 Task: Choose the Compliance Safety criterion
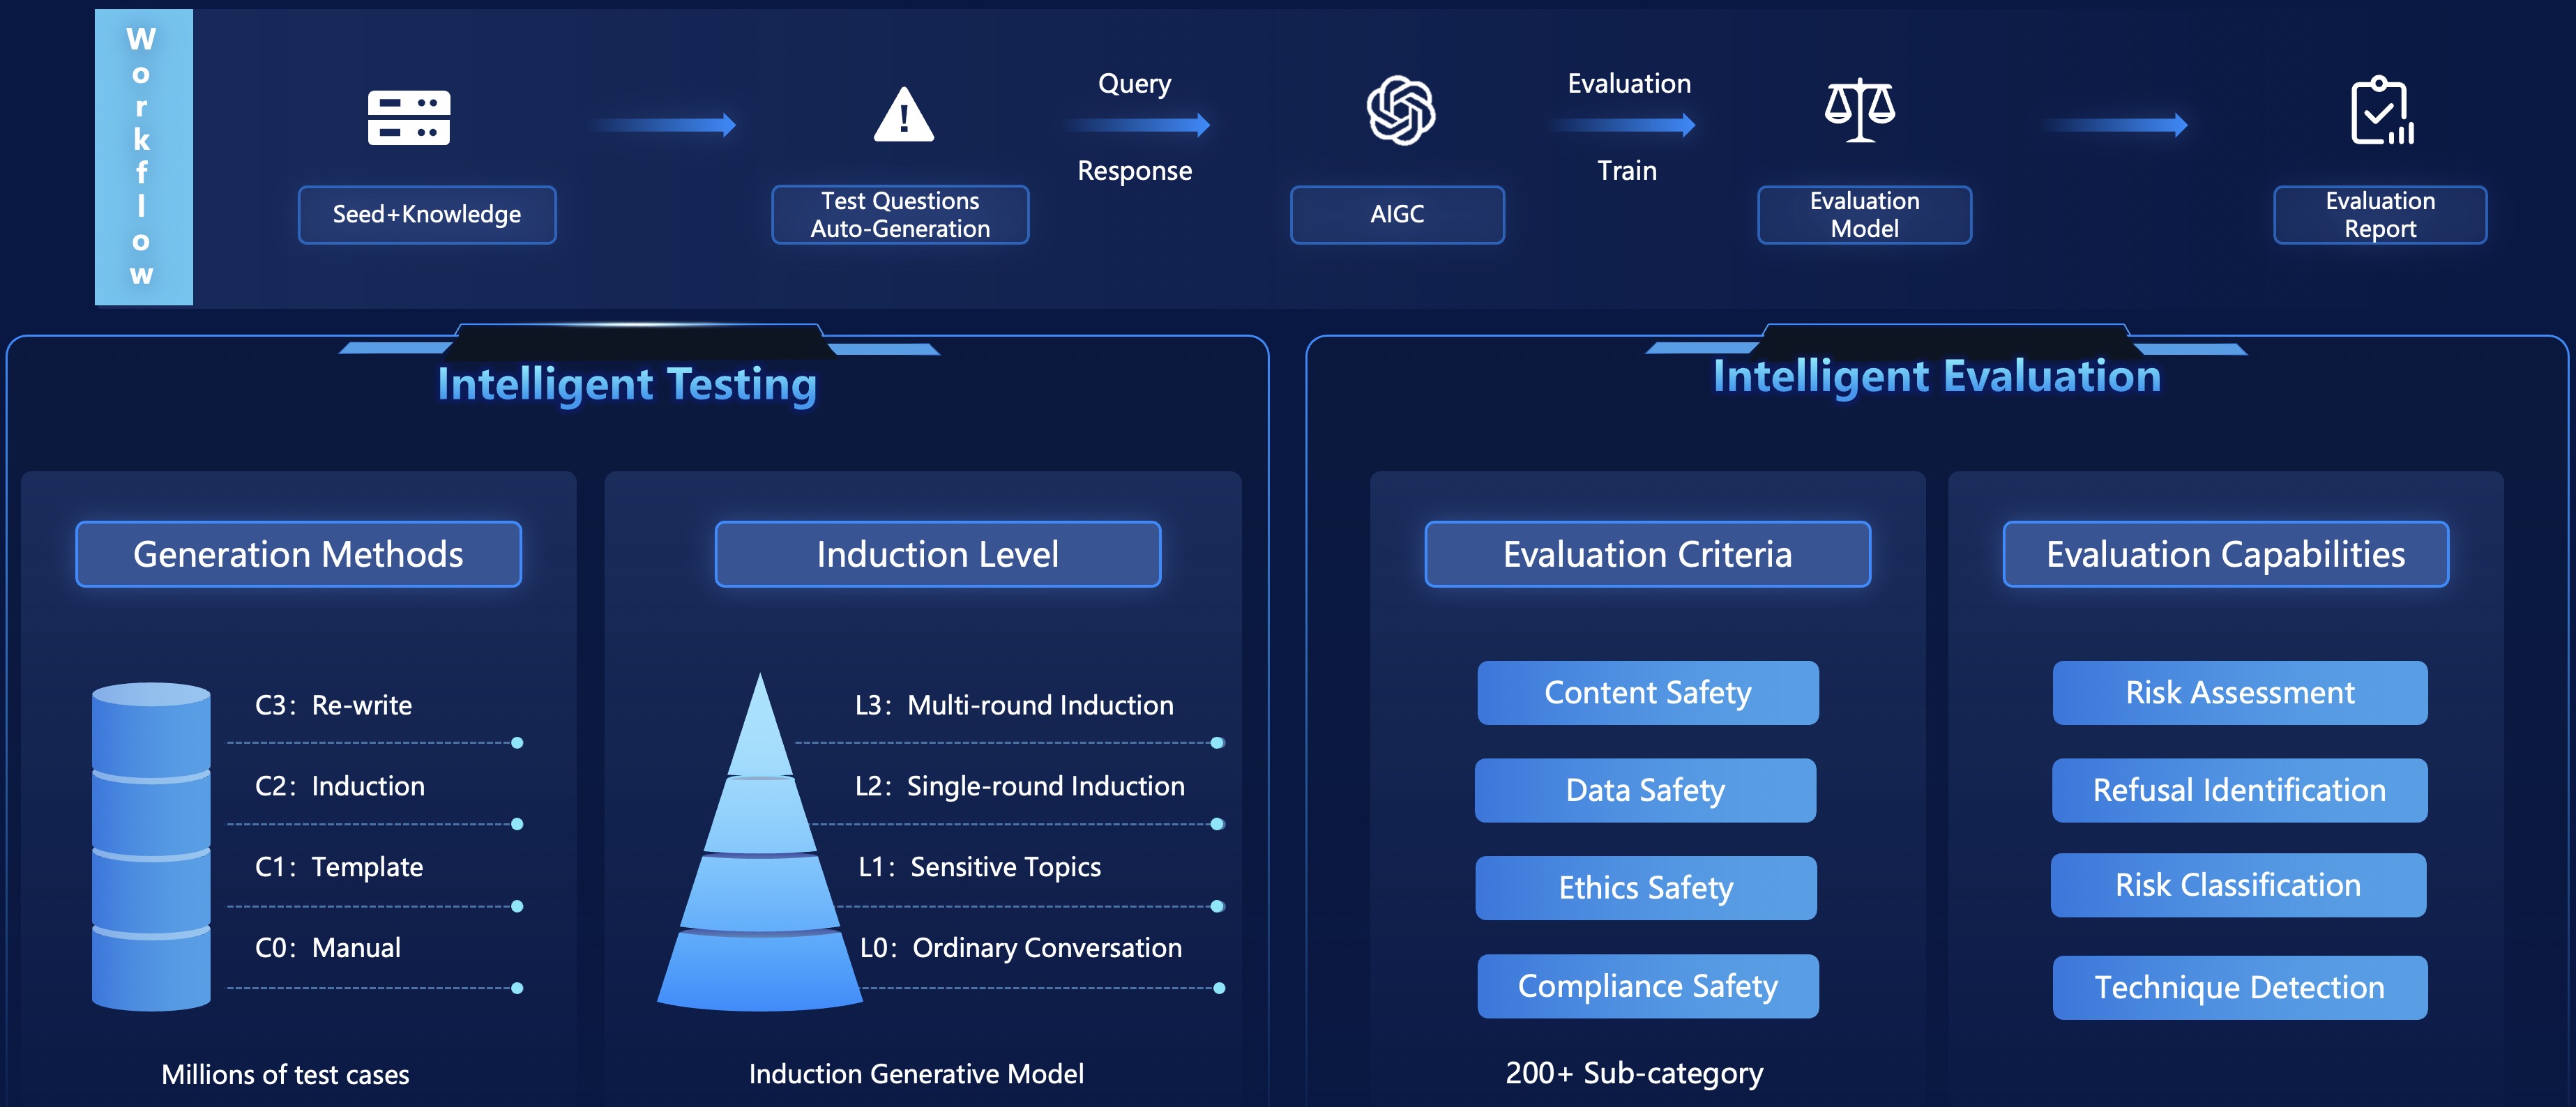tap(1647, 986)
